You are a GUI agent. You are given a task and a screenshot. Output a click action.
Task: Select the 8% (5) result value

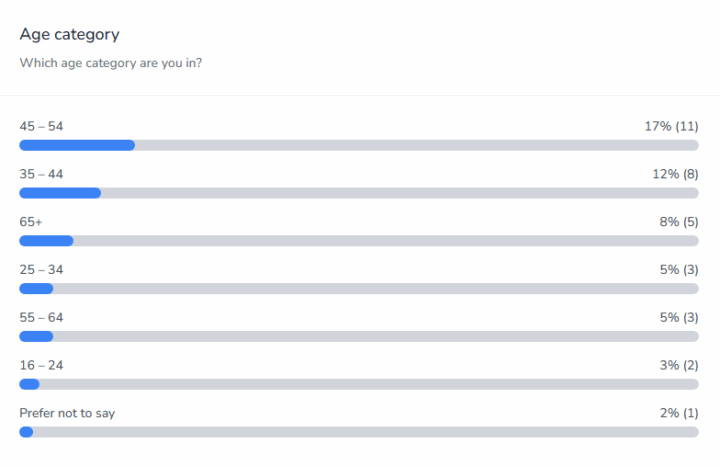pyautogui.click(x=678, y=222)
